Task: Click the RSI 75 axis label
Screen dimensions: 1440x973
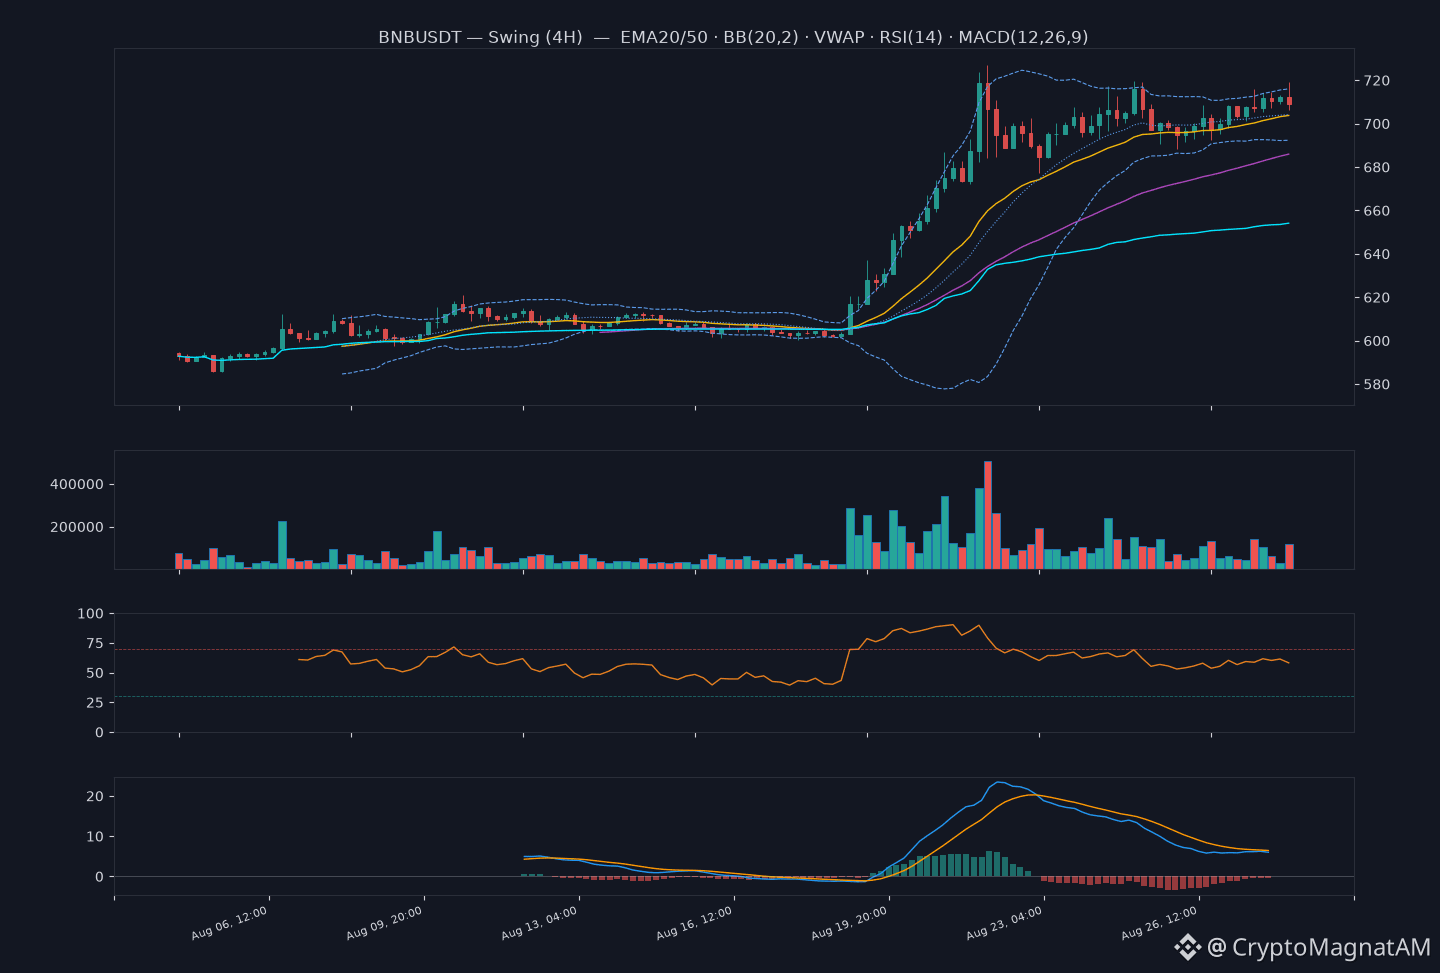Action: coord(95,644)
